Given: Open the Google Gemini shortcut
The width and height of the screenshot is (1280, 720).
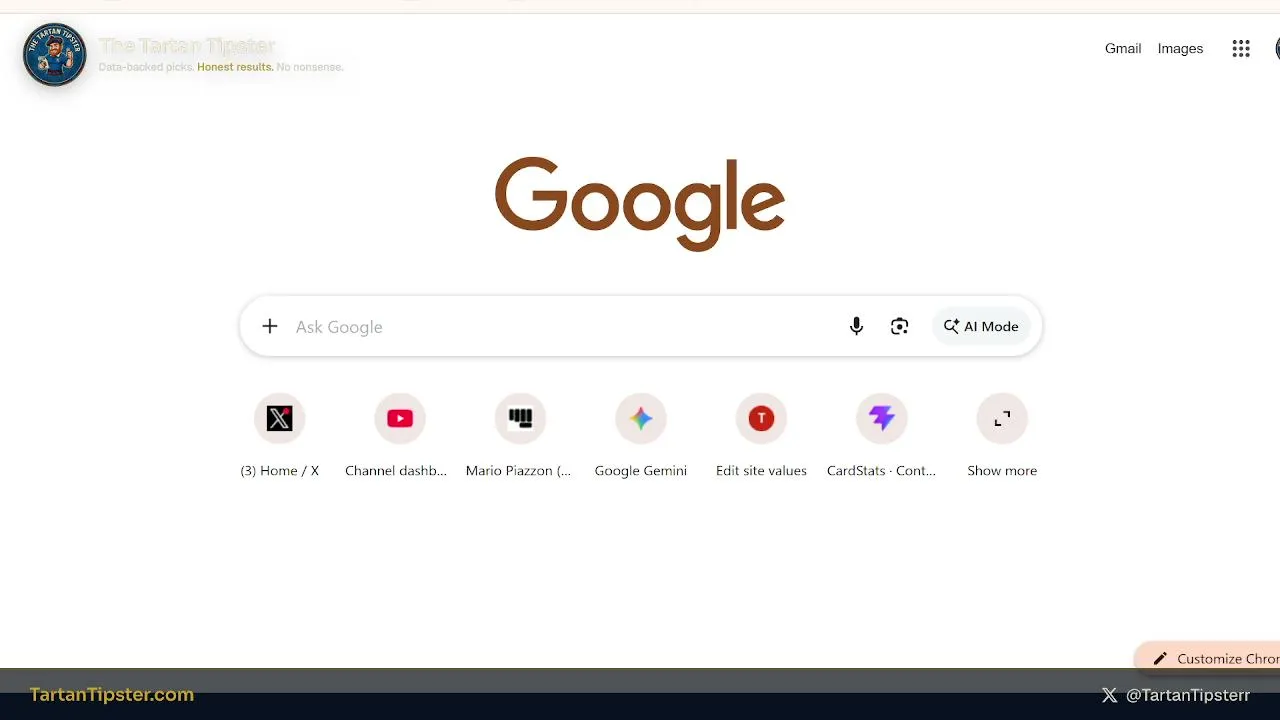Looking at the screenshot, I should 641,418.
